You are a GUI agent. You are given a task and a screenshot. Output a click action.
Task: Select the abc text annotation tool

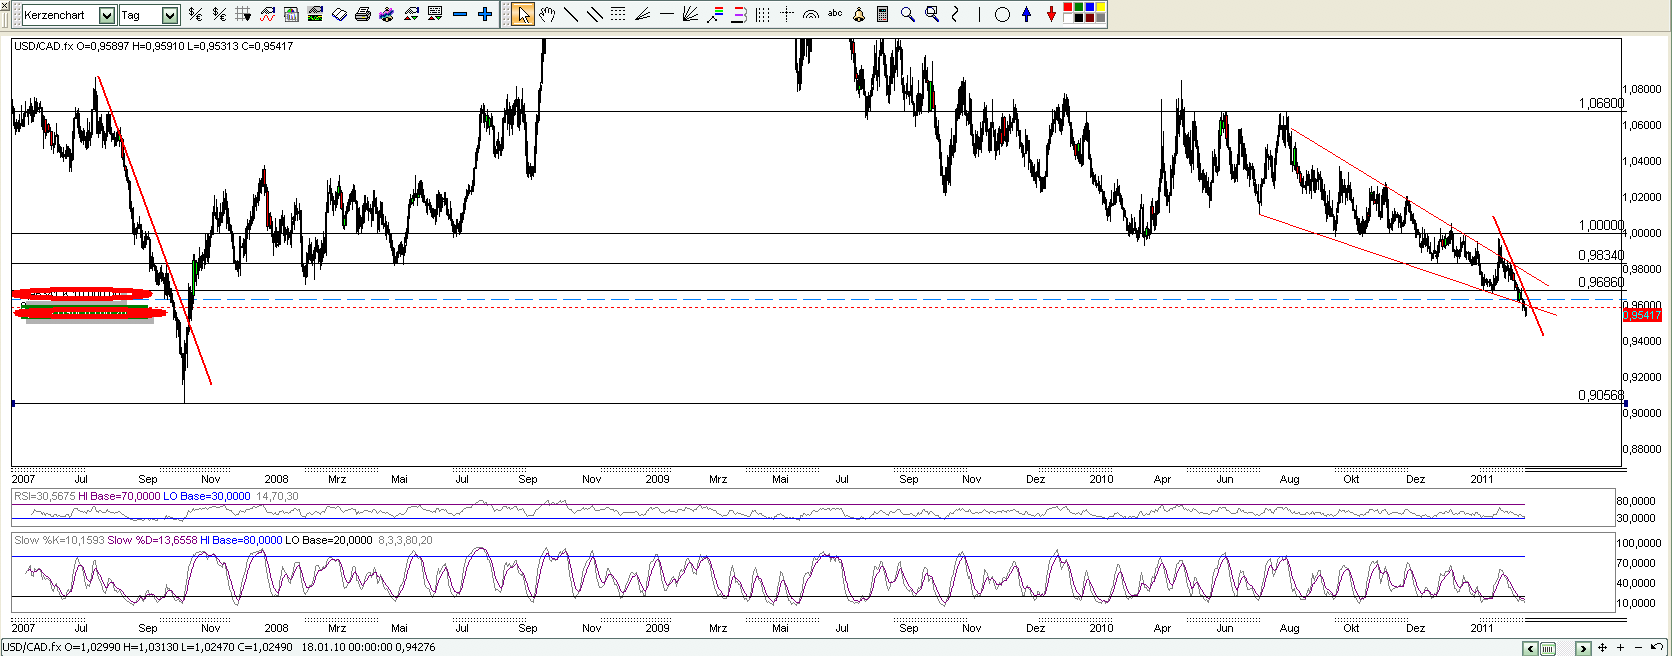835,14
